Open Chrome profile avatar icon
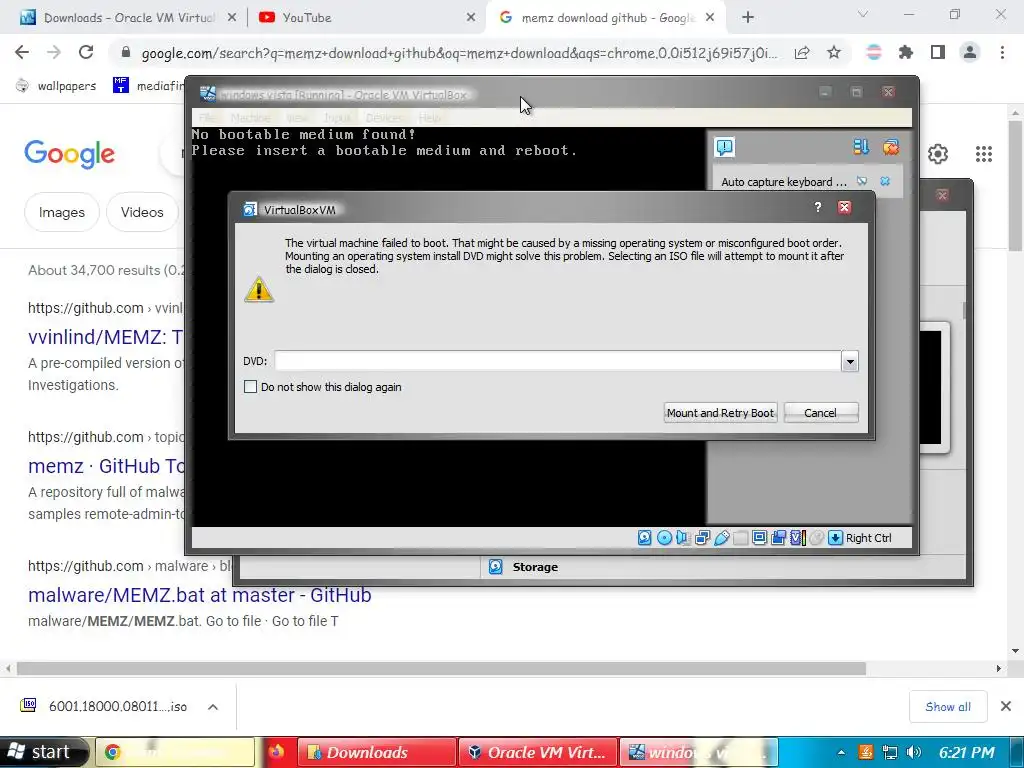This screenshot has width=1024, height=768. [970, 52]
